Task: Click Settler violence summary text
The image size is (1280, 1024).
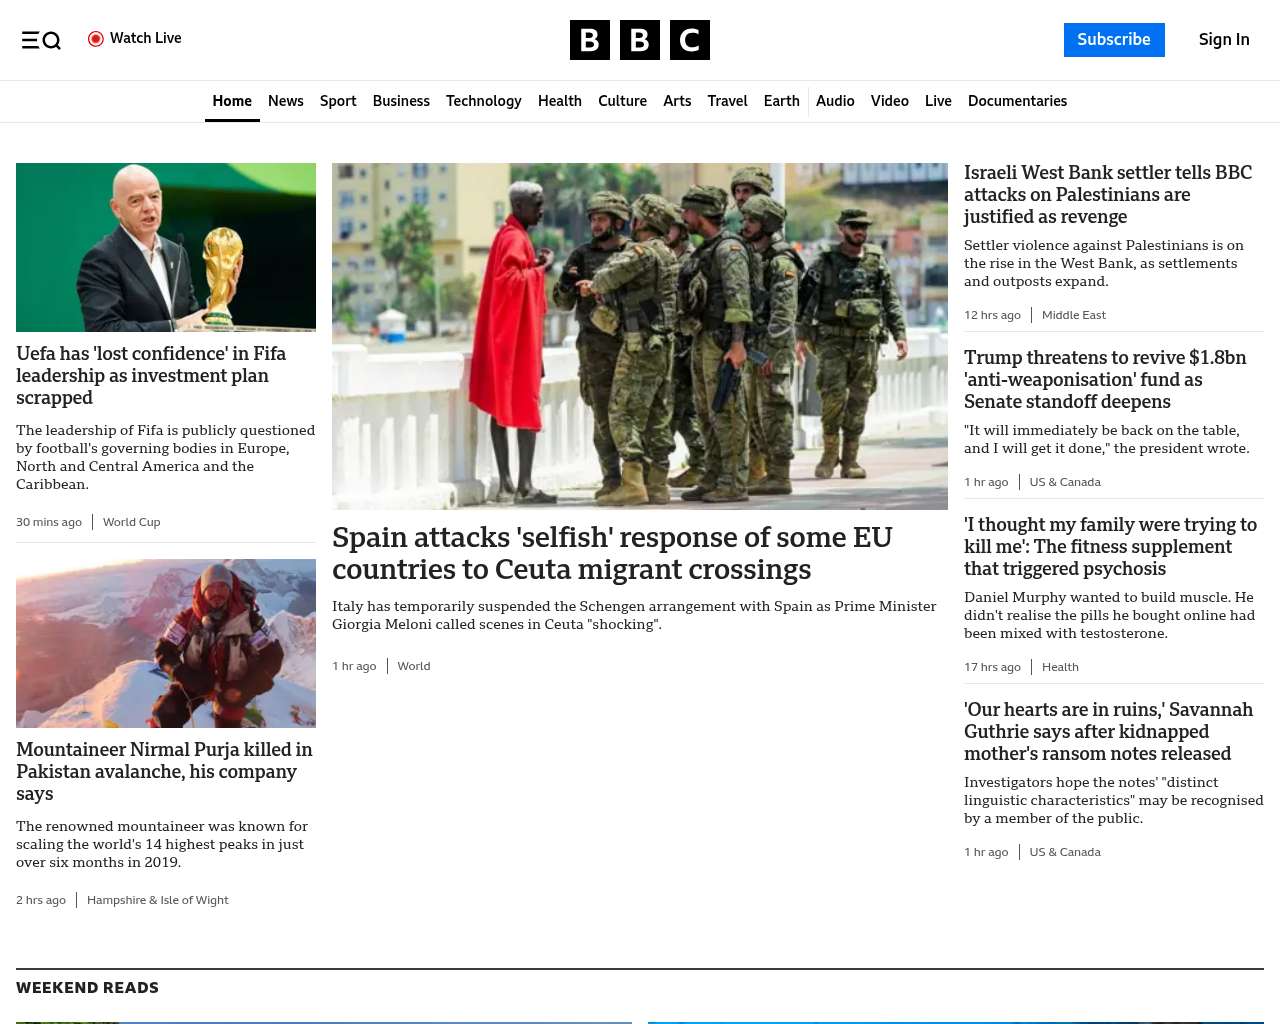Action: coord(1104,263)
